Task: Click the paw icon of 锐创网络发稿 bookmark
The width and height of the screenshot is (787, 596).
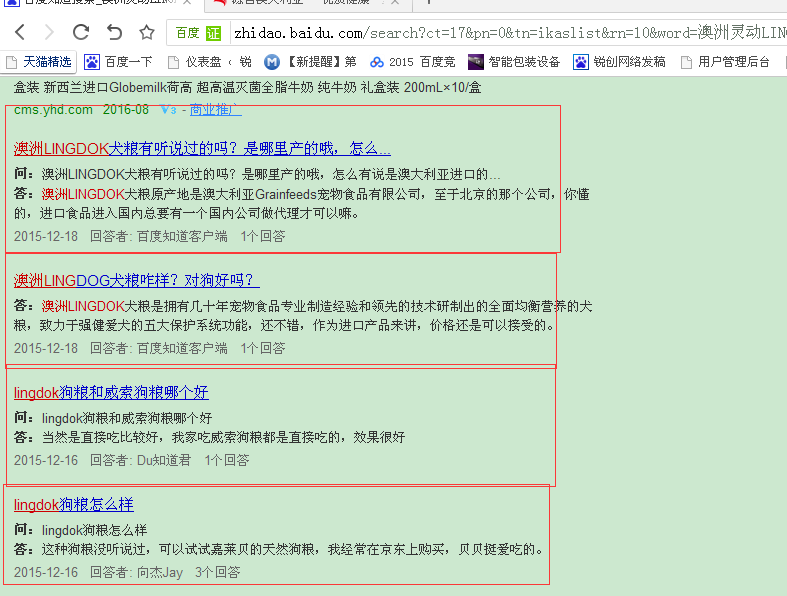Action: click(581, 62)
